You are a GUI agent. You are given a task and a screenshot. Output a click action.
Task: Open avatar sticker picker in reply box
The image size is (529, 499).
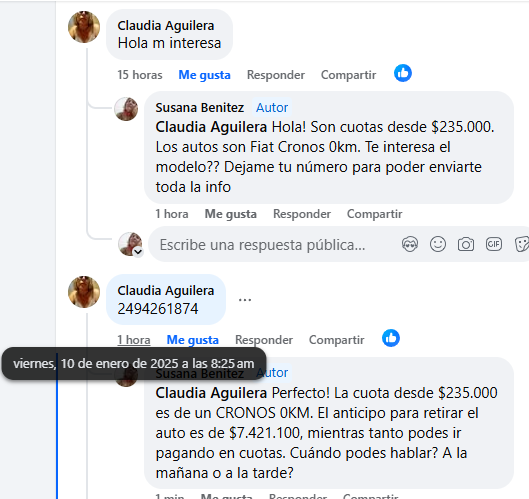pos(410,244)
